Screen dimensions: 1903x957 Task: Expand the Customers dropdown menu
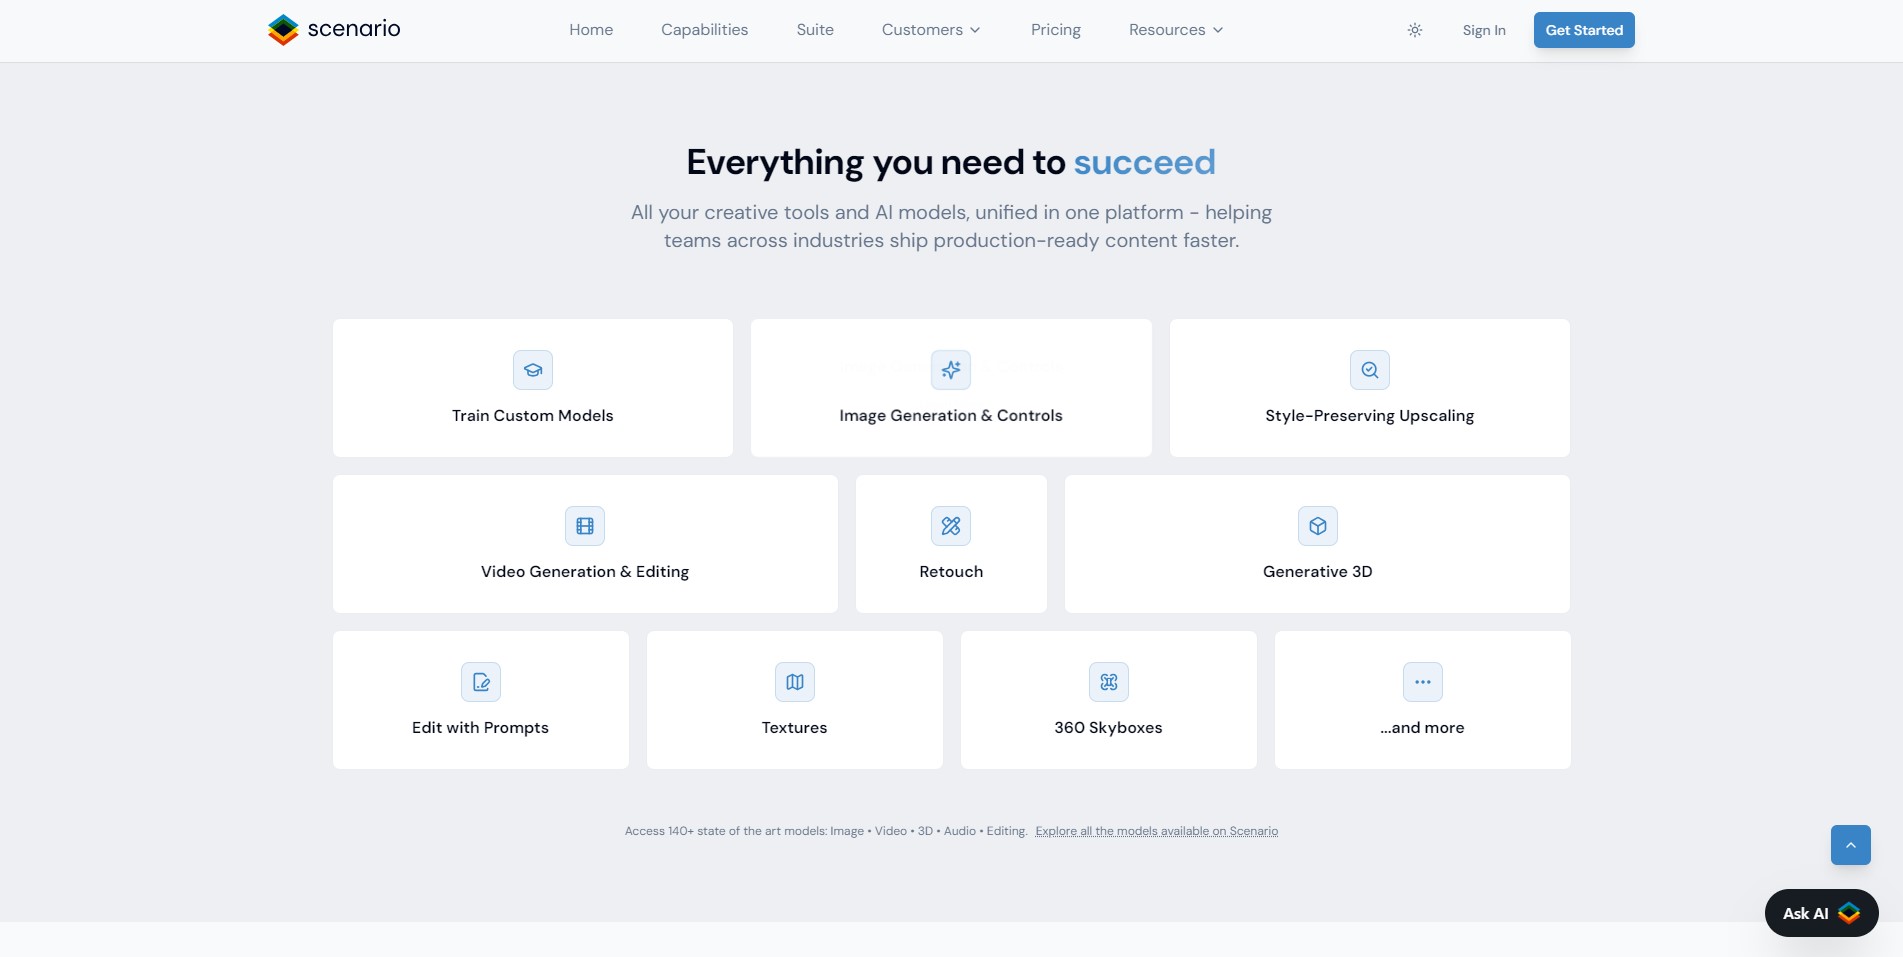931,30
